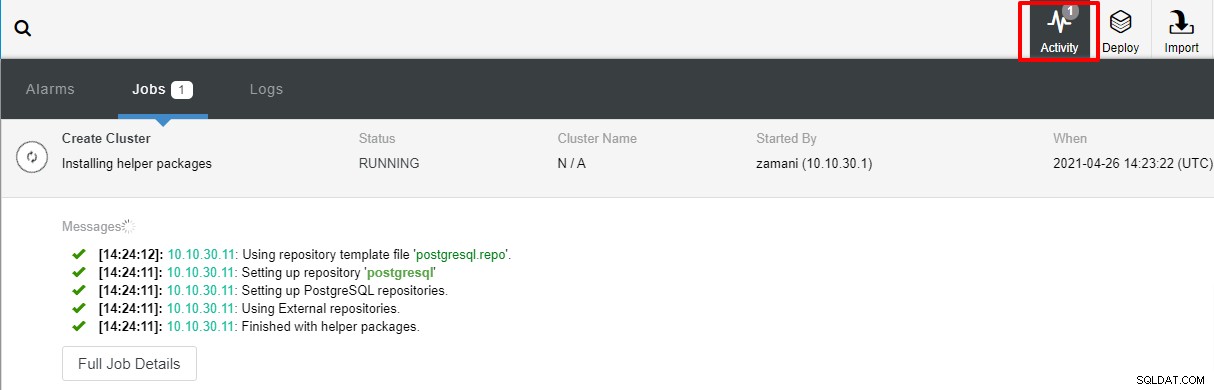
Task: Click the RUNNING status value
Action: (389, 163)
